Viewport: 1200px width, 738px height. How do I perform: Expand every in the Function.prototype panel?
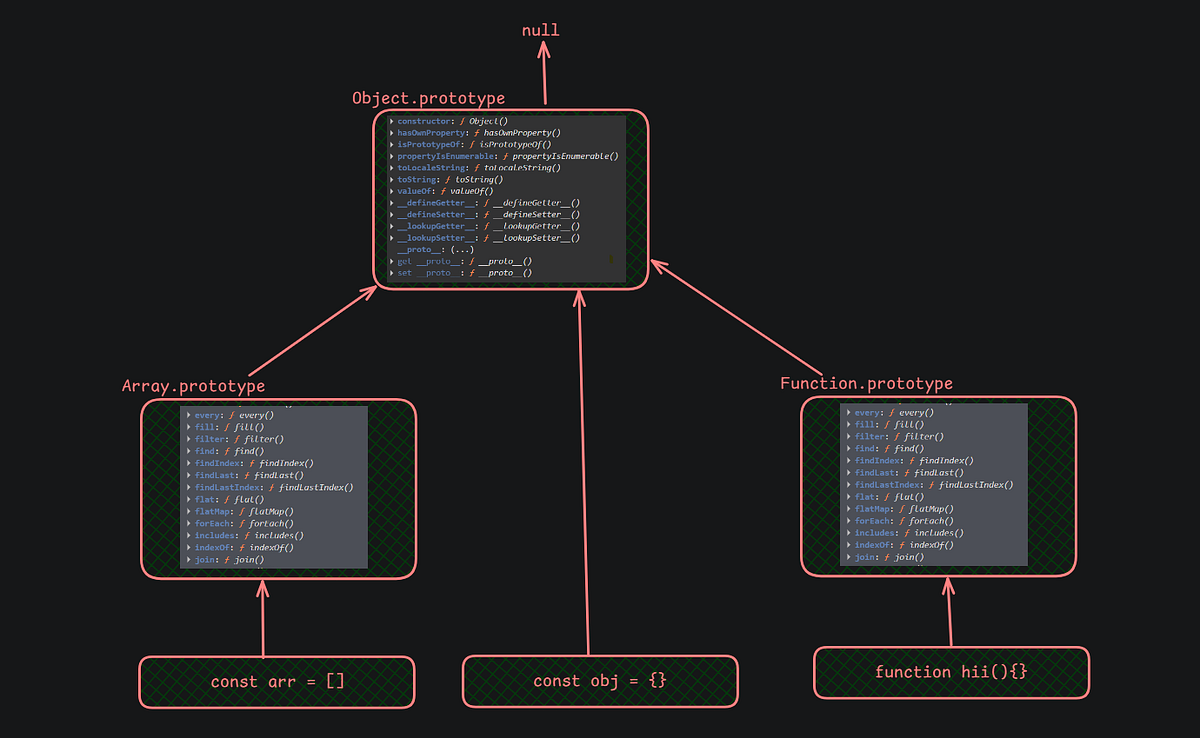point(849,412)
